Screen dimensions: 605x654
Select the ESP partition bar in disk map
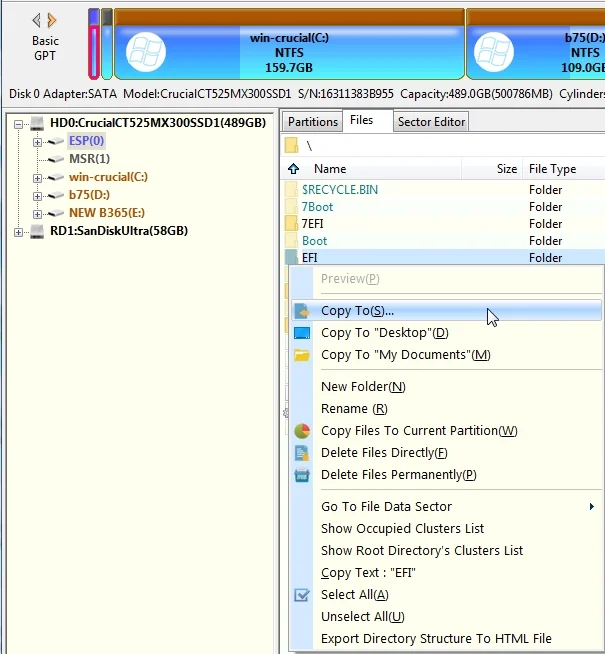pyautogui.click(x=94, y=44)
